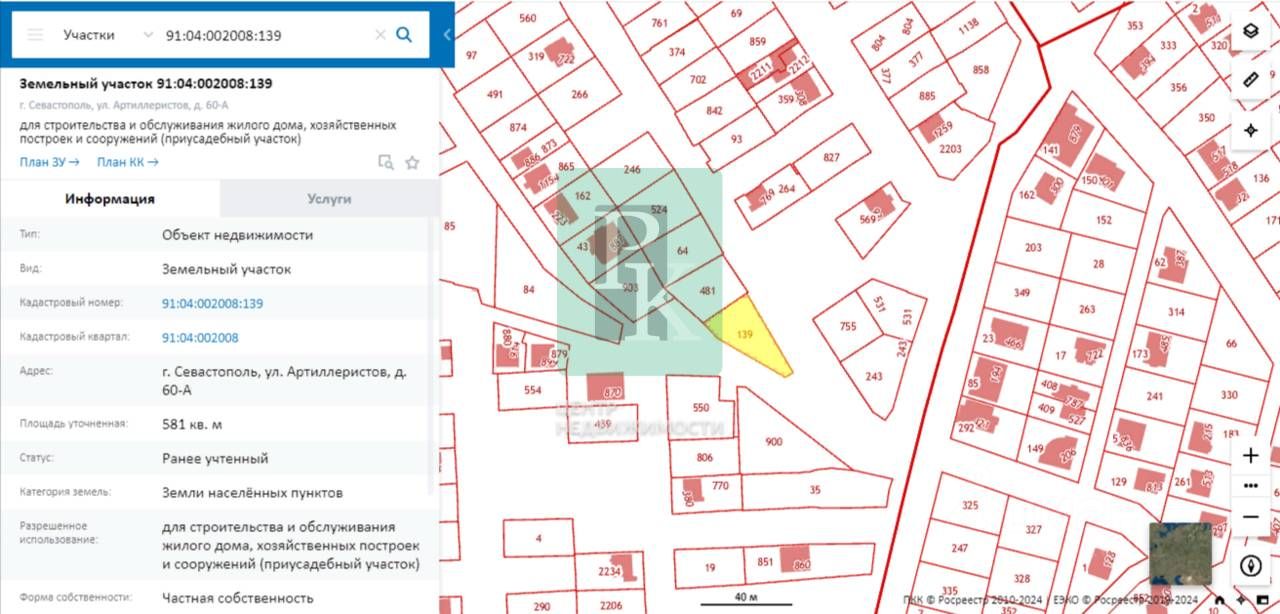Select parcel 266 on the map
1280x614 pixels.
[579, 94]
